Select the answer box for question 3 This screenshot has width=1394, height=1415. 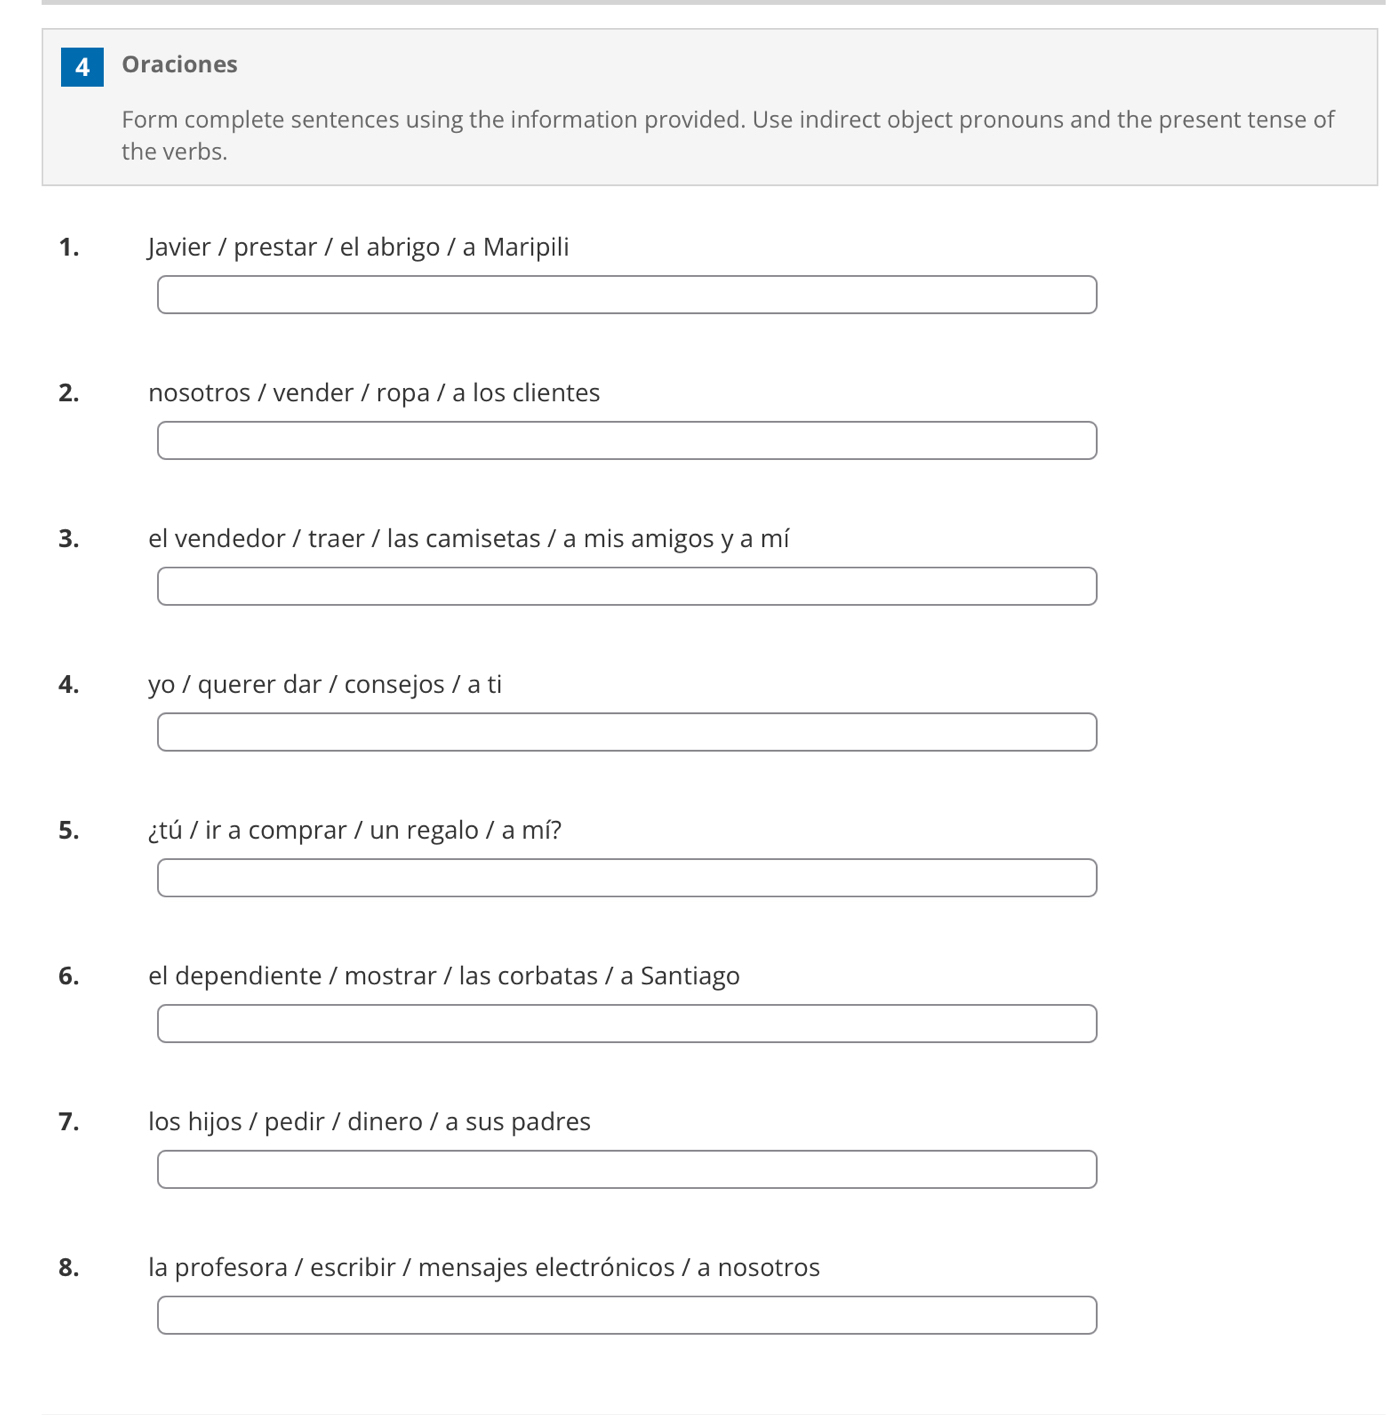coord(627,586)
